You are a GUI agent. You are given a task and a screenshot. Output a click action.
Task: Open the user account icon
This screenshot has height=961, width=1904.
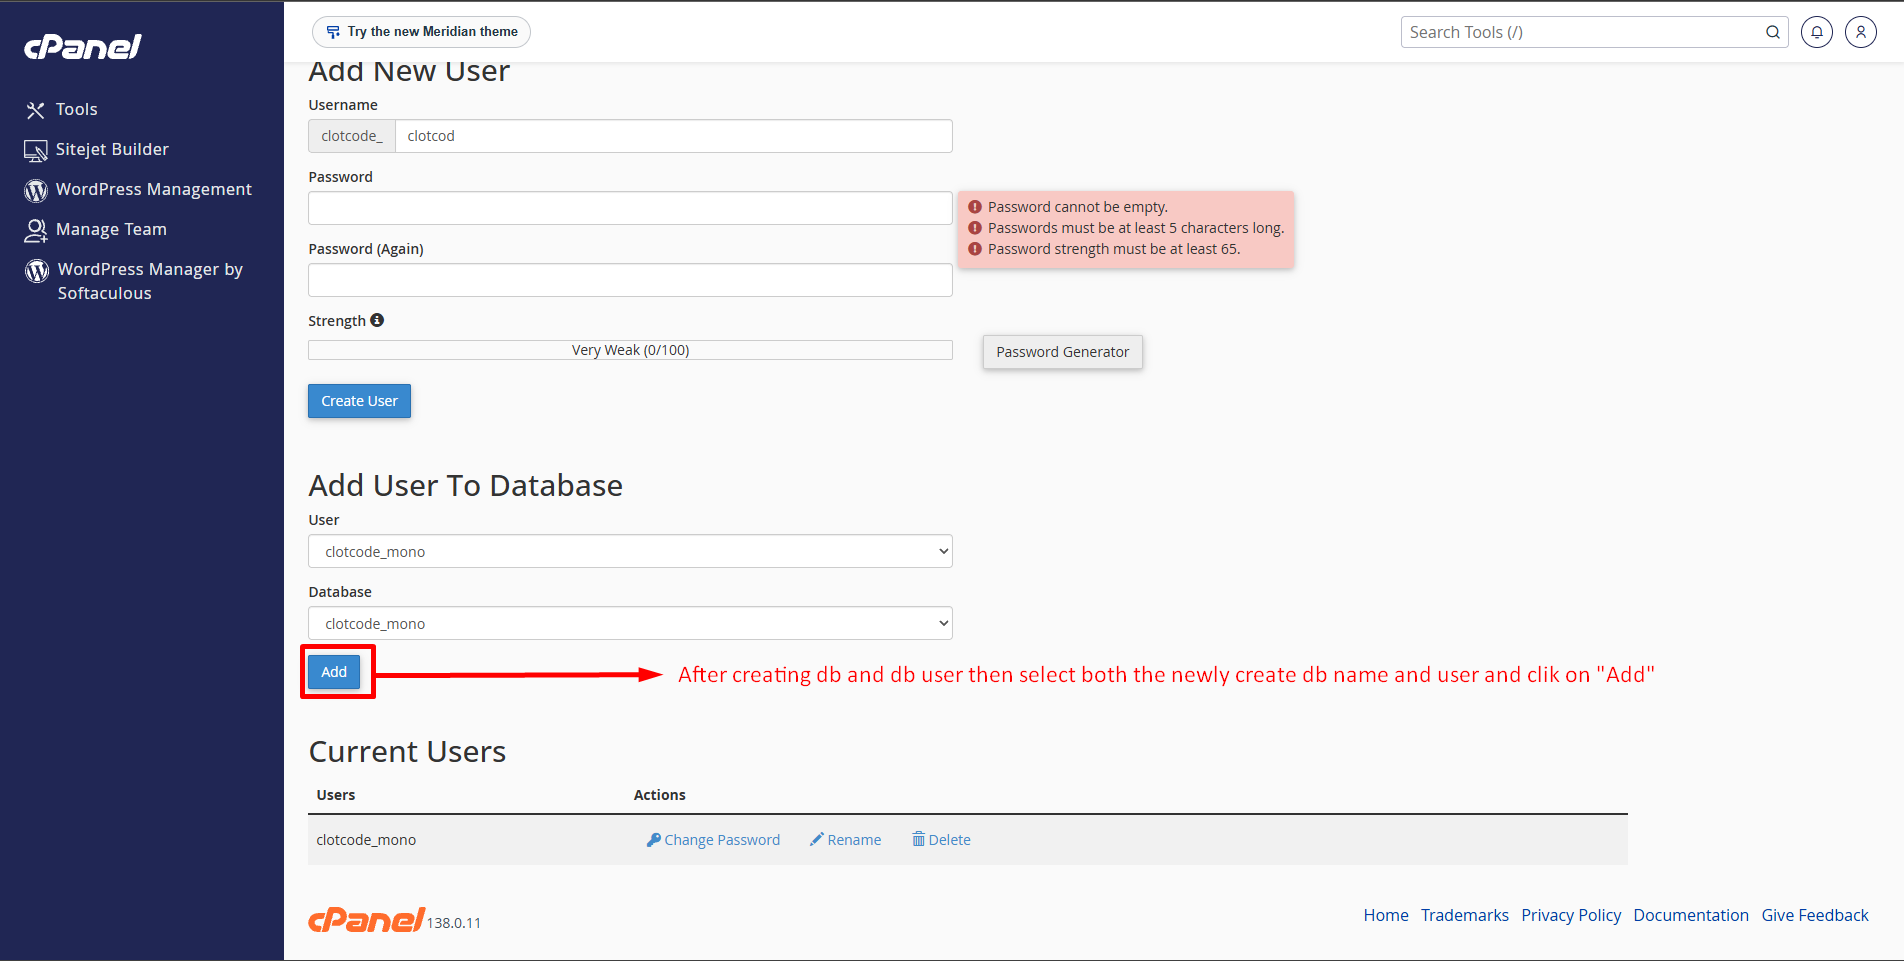tap(1861, 32)
